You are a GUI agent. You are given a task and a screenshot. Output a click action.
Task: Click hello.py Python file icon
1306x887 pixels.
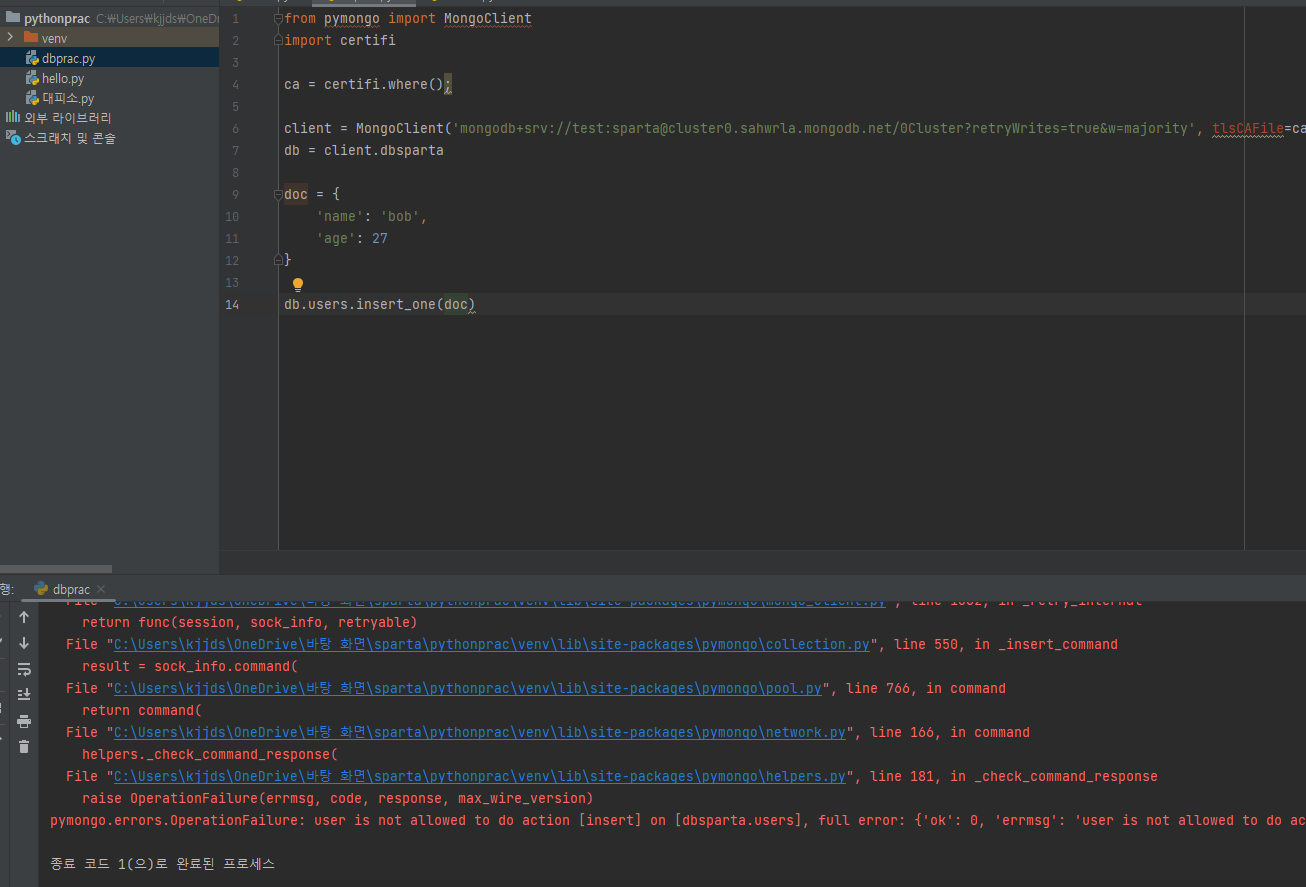pyautogui.click(x=32, y=78)
